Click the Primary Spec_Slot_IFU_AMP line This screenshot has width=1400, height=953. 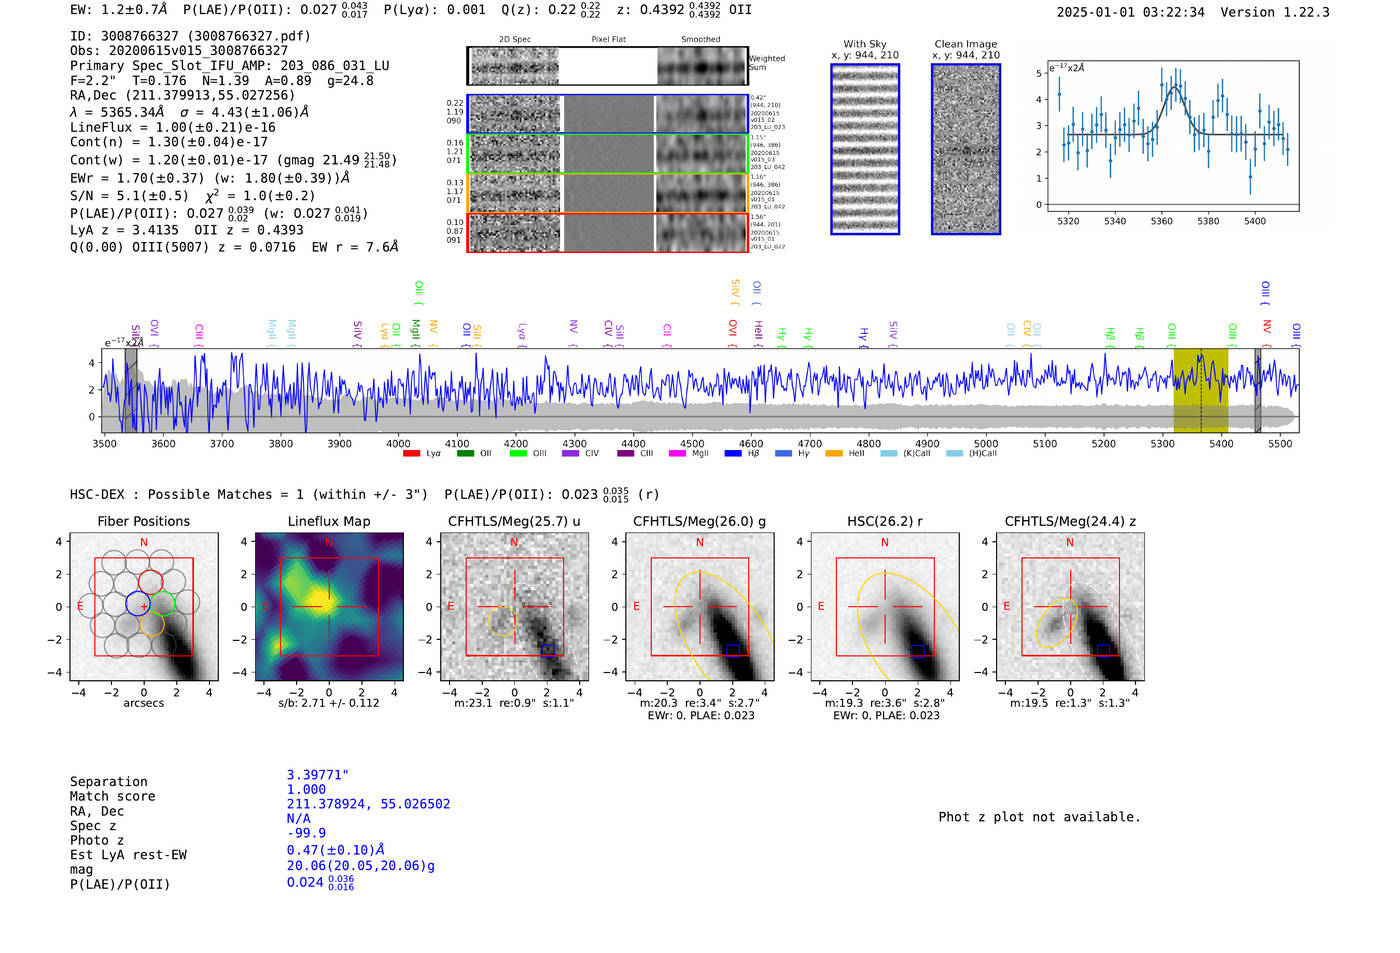tap(230, 66)
